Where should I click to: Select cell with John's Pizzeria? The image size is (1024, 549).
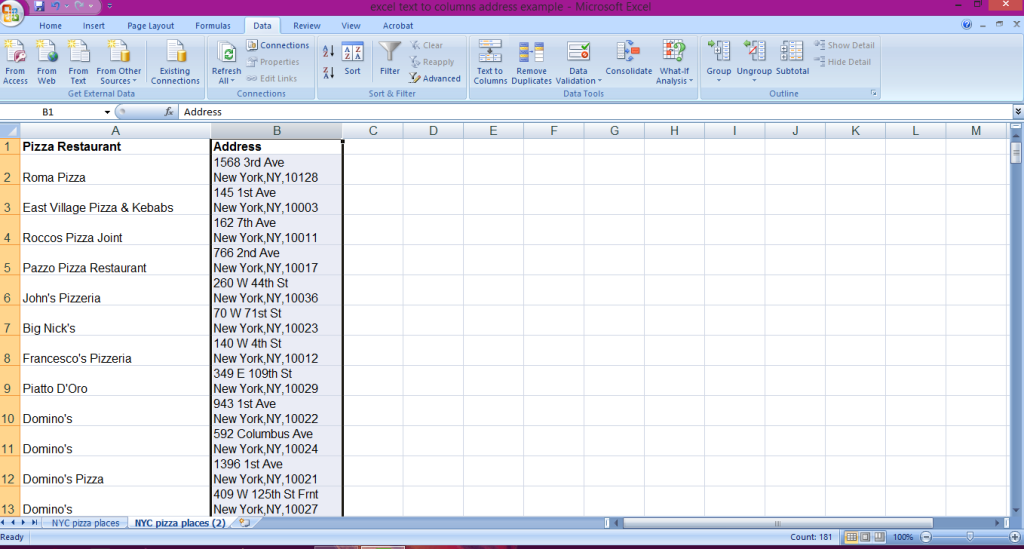pos(115,290)
